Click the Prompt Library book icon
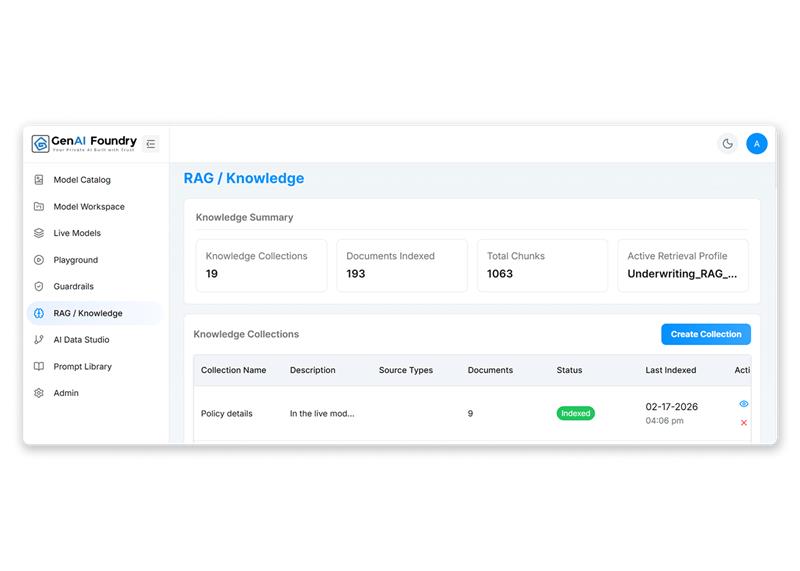 click(x=39, y=367)
